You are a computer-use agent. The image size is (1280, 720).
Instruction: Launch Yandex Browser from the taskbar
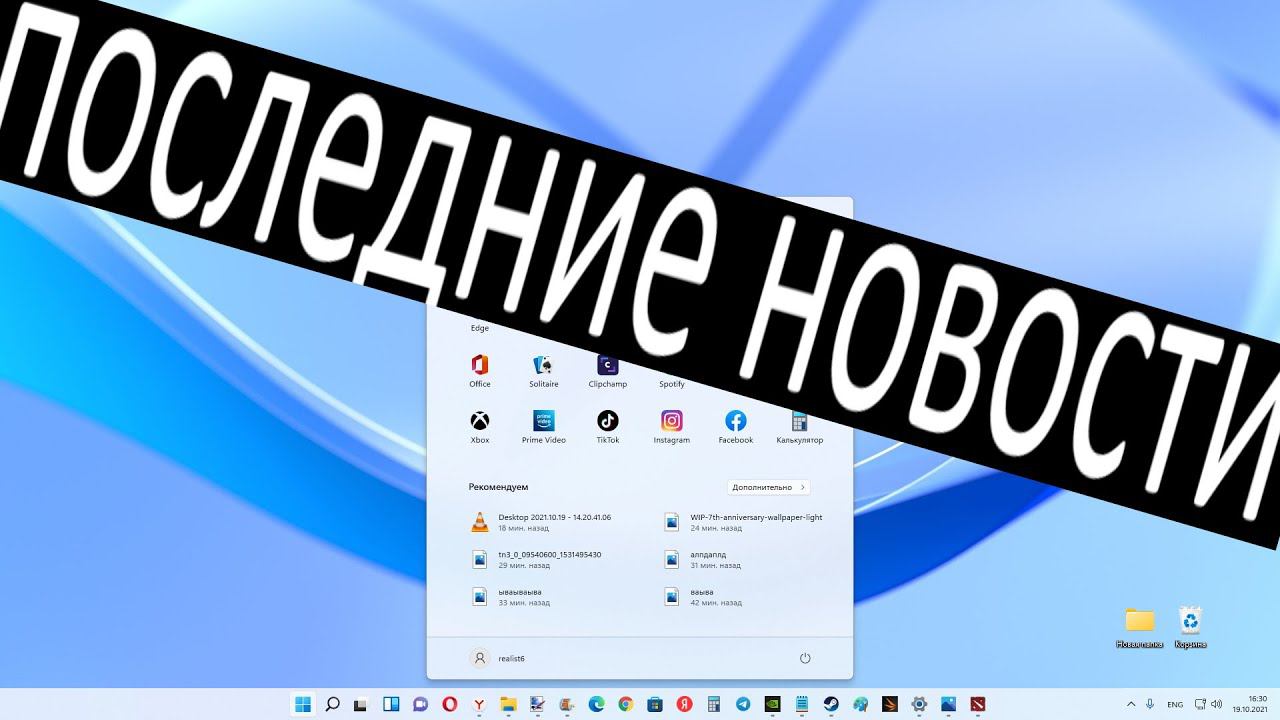tap(480, 704)
